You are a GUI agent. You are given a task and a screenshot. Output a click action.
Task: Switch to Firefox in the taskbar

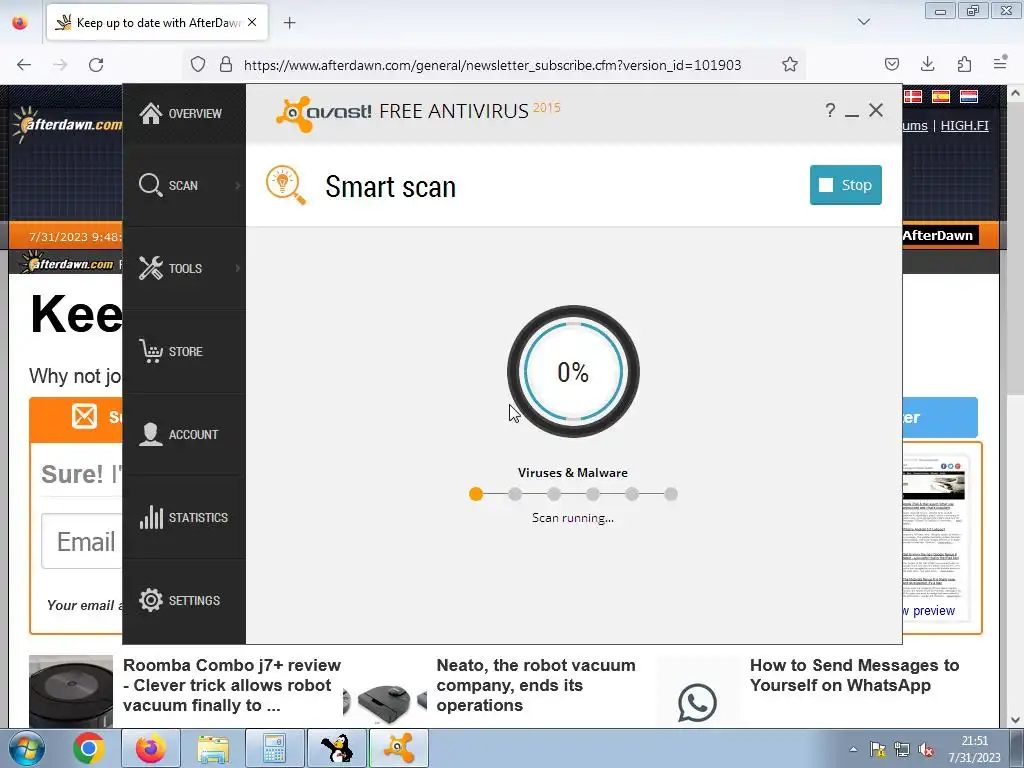pos(150,748)
